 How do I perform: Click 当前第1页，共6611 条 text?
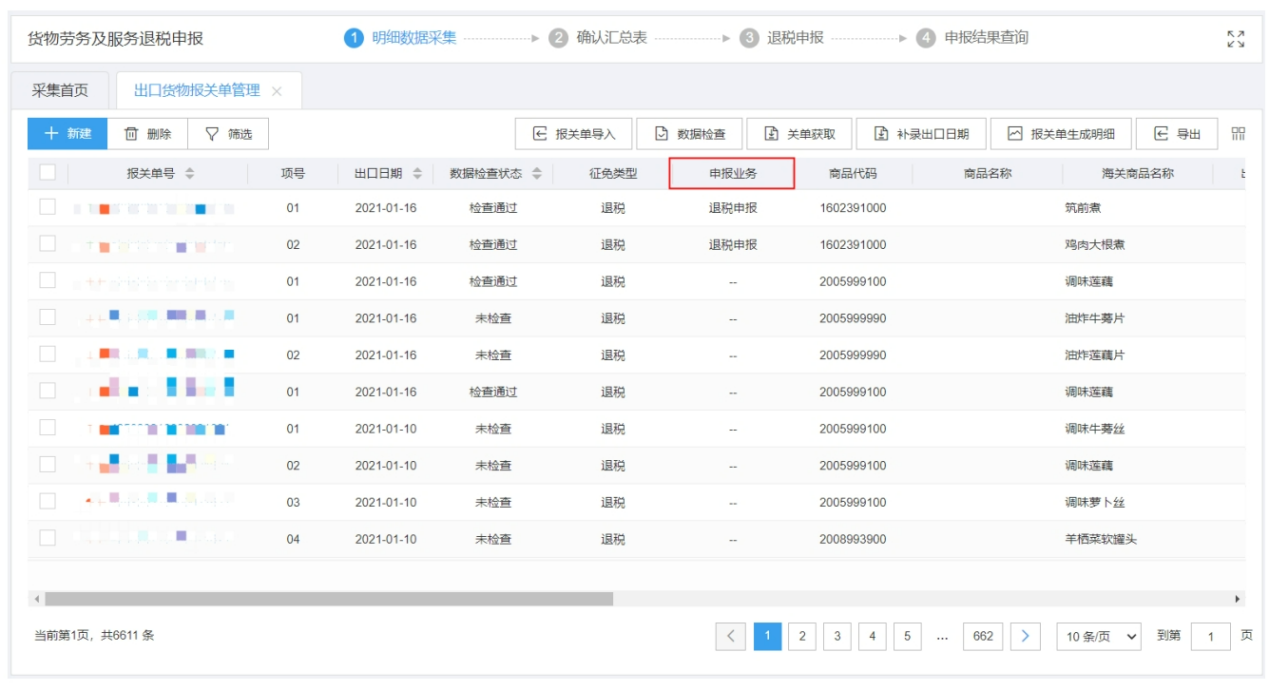pos(94,635)
